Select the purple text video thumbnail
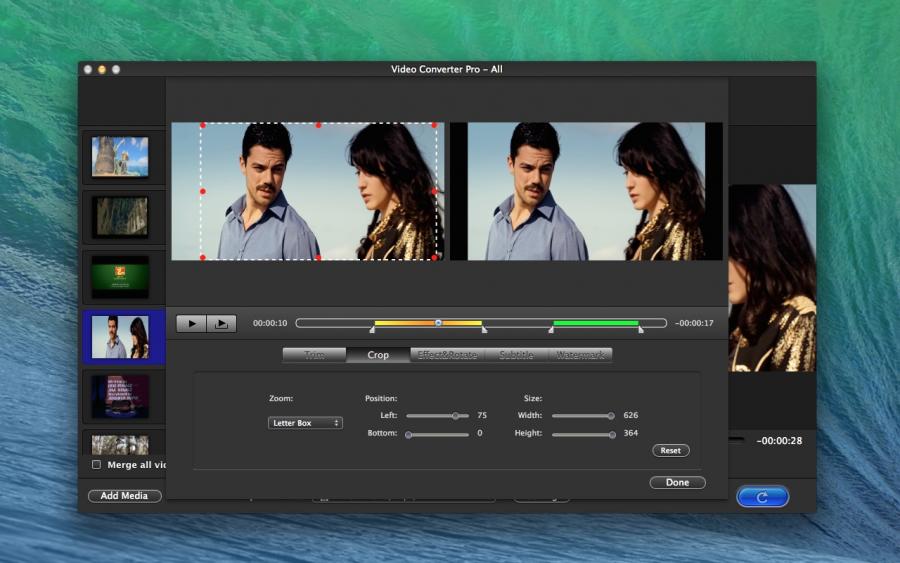Screen dimensions: 900x563 click(121, 397)
